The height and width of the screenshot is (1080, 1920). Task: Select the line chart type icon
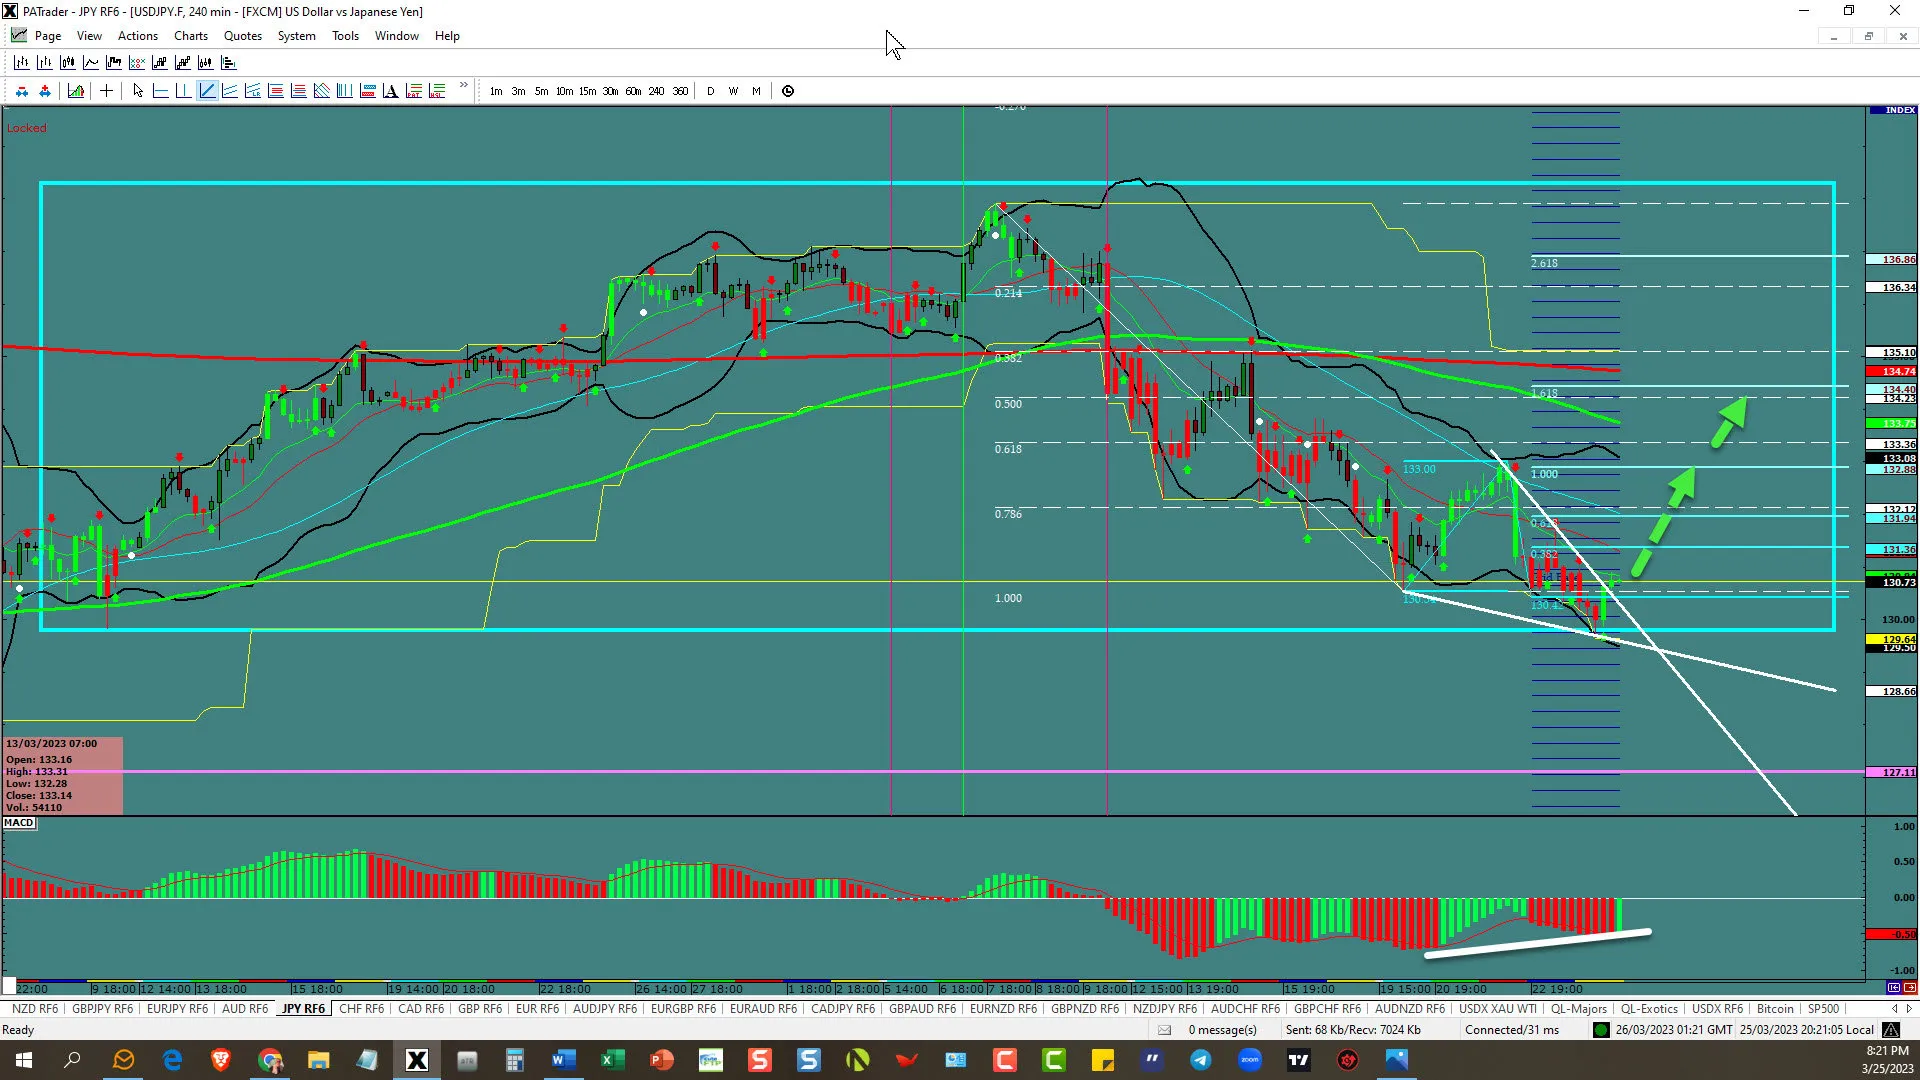90,63
